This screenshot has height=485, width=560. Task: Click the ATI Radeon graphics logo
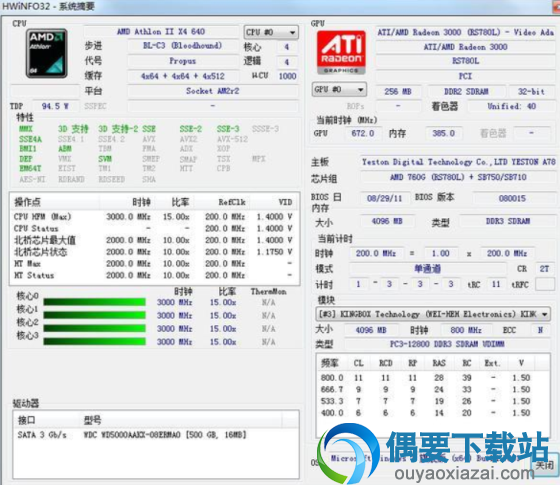(x=341, y=52)
